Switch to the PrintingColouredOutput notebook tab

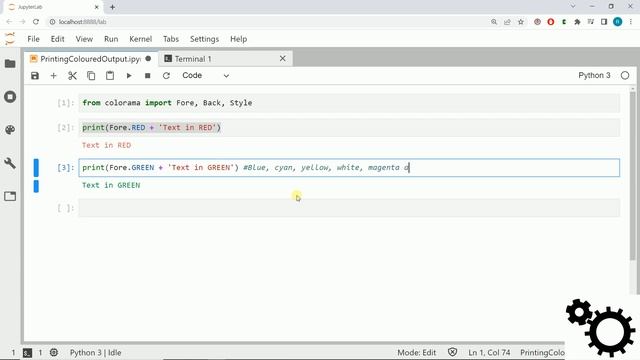pyautogui.click(x=91, y=59)
